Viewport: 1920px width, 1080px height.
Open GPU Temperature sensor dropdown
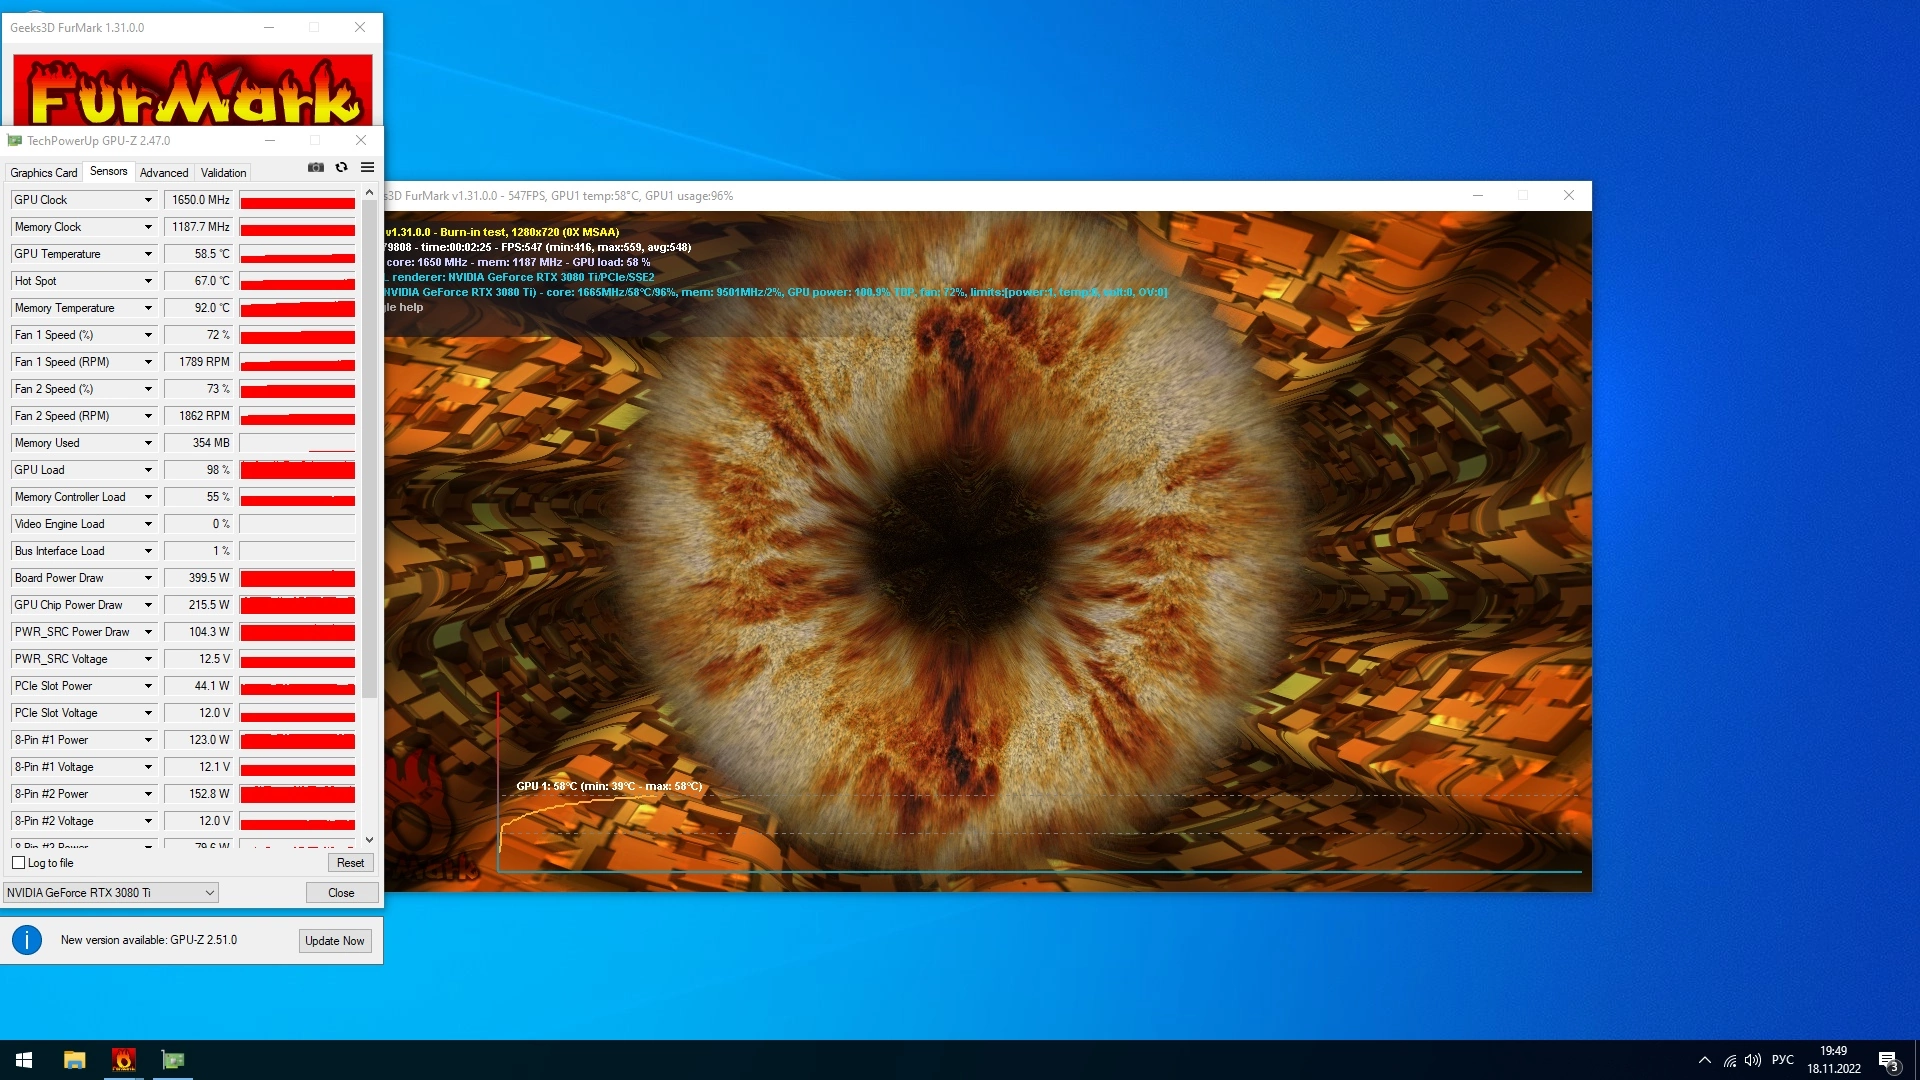tap(148, 254)
